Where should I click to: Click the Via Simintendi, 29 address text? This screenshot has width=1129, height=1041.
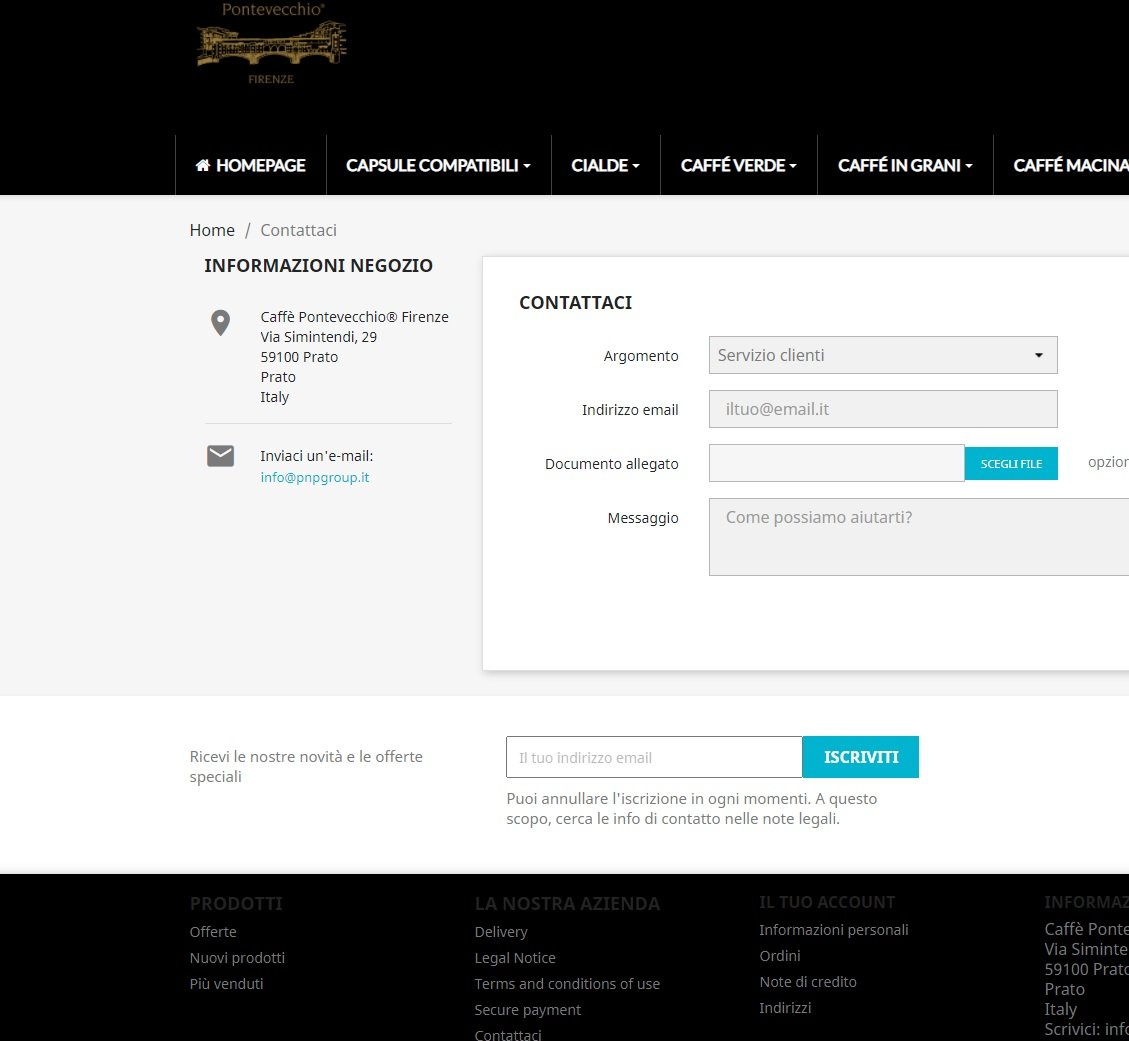click(x=318, y=337)
